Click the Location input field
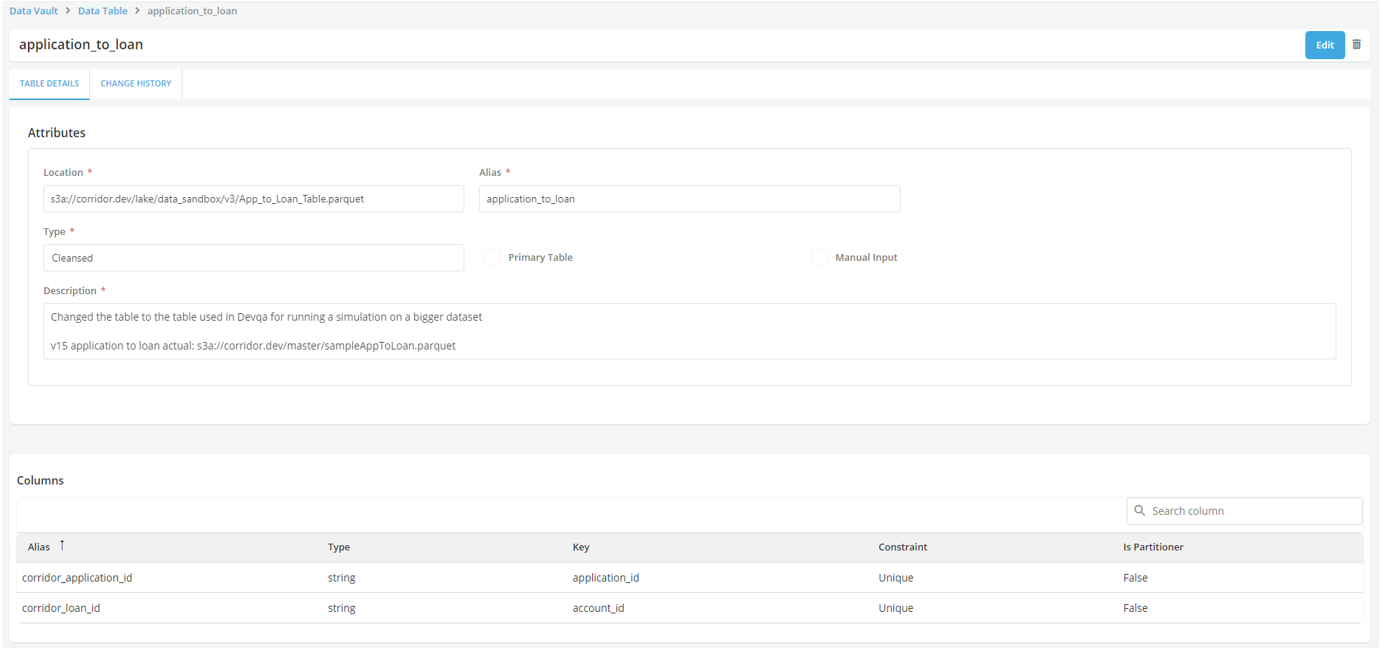 click(253, 199)
